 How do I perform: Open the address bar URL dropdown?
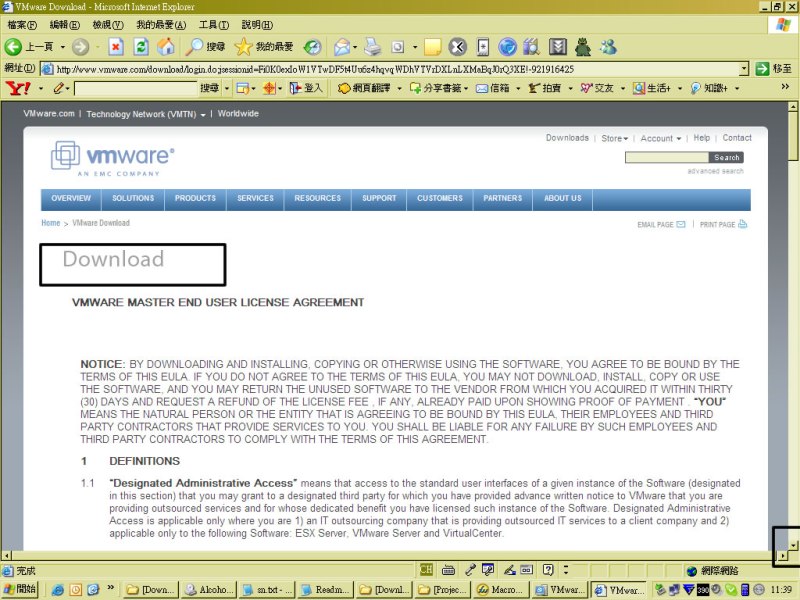744,68
